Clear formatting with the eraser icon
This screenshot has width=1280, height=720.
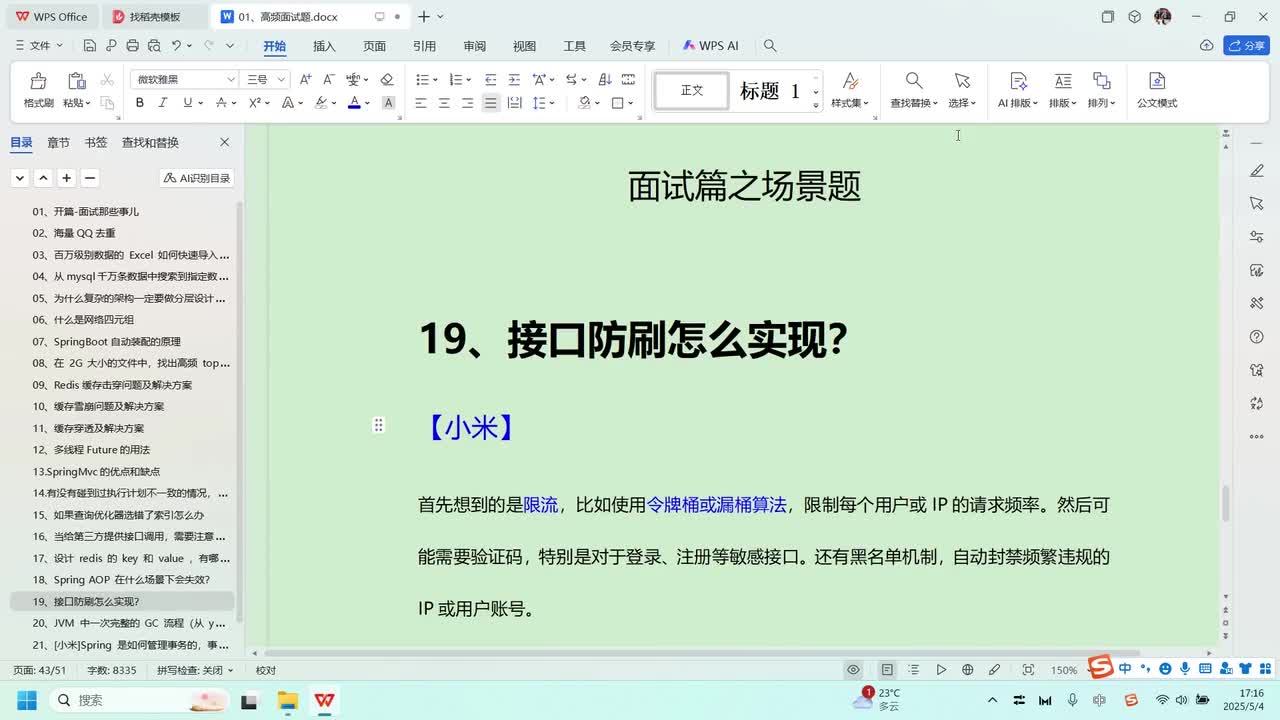click(x=387, y=79)
